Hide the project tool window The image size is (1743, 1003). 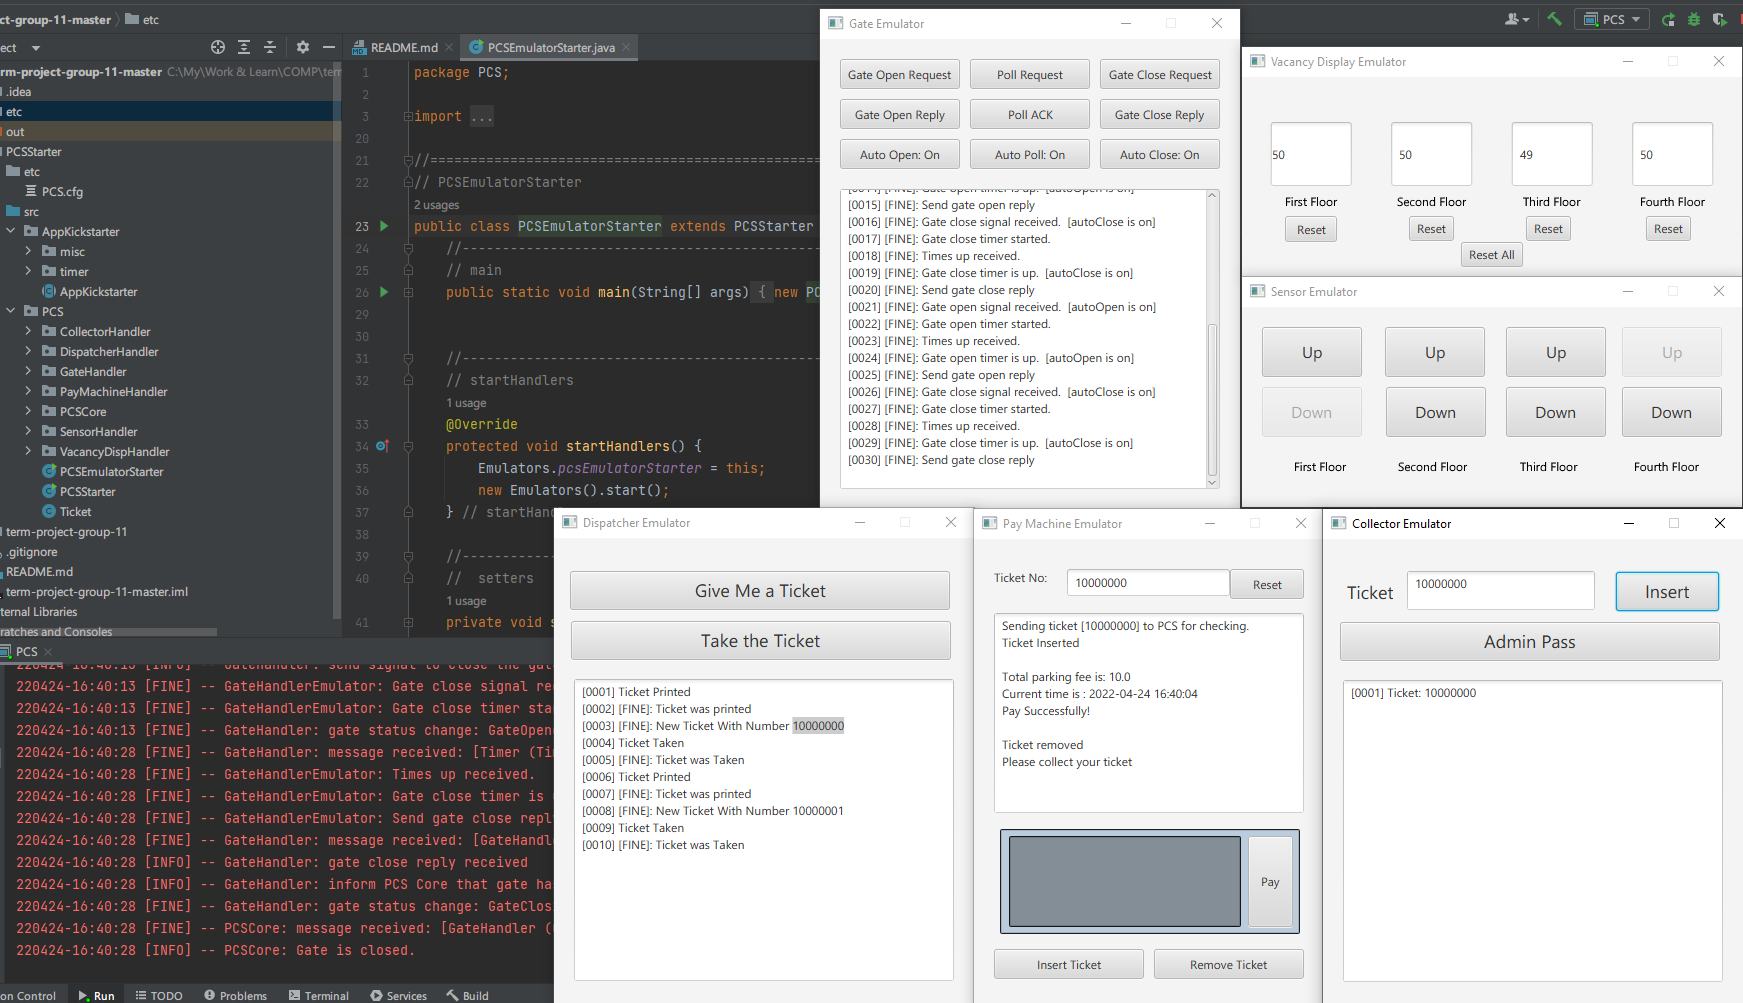(329, 47)
